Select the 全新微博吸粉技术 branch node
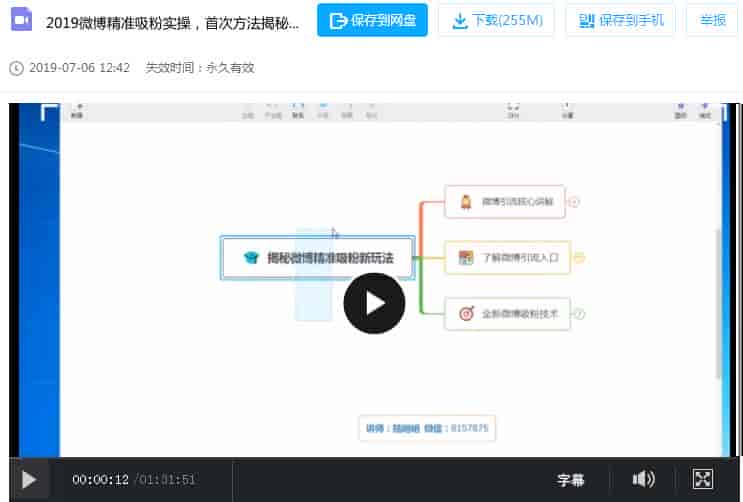The image size is (743, 502). (x=507, y=314)
